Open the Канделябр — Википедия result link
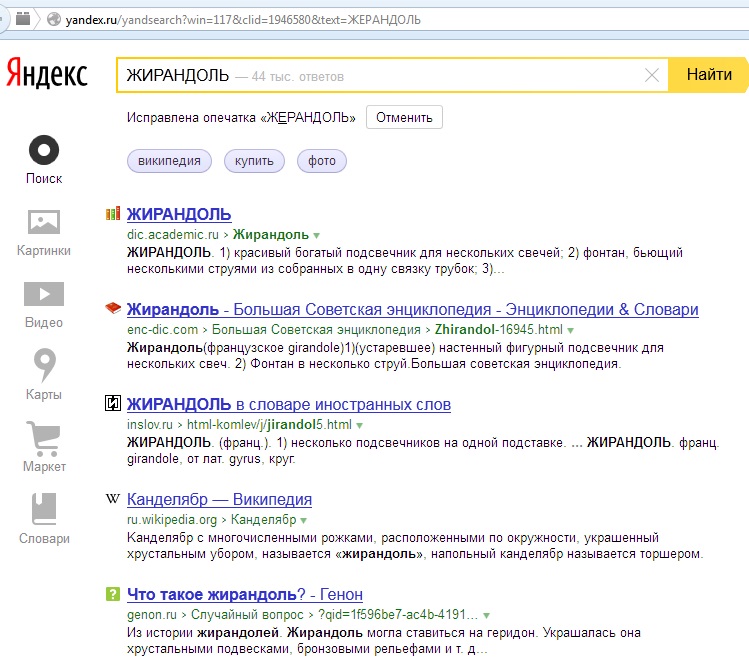The image size is (749, 661). [219, 499]
